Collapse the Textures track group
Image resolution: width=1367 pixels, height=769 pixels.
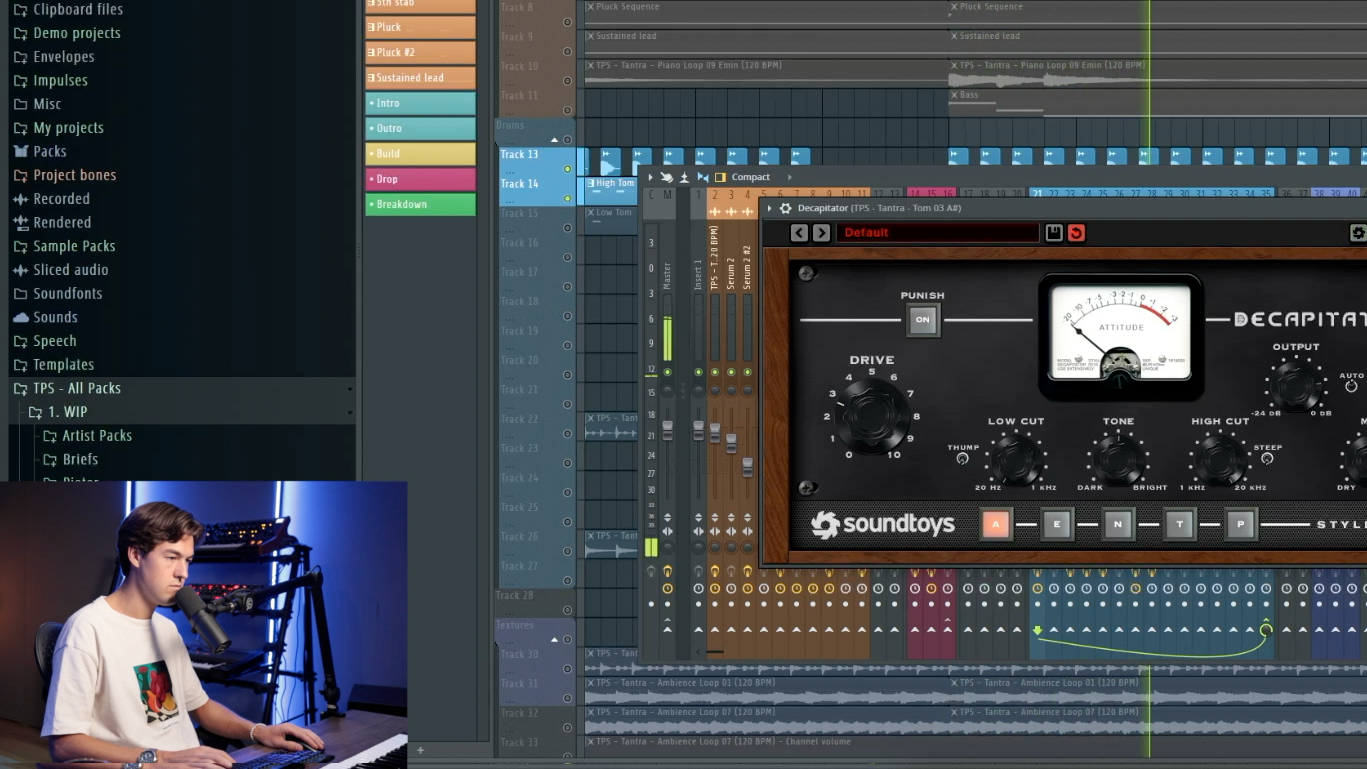pos(554,639)
